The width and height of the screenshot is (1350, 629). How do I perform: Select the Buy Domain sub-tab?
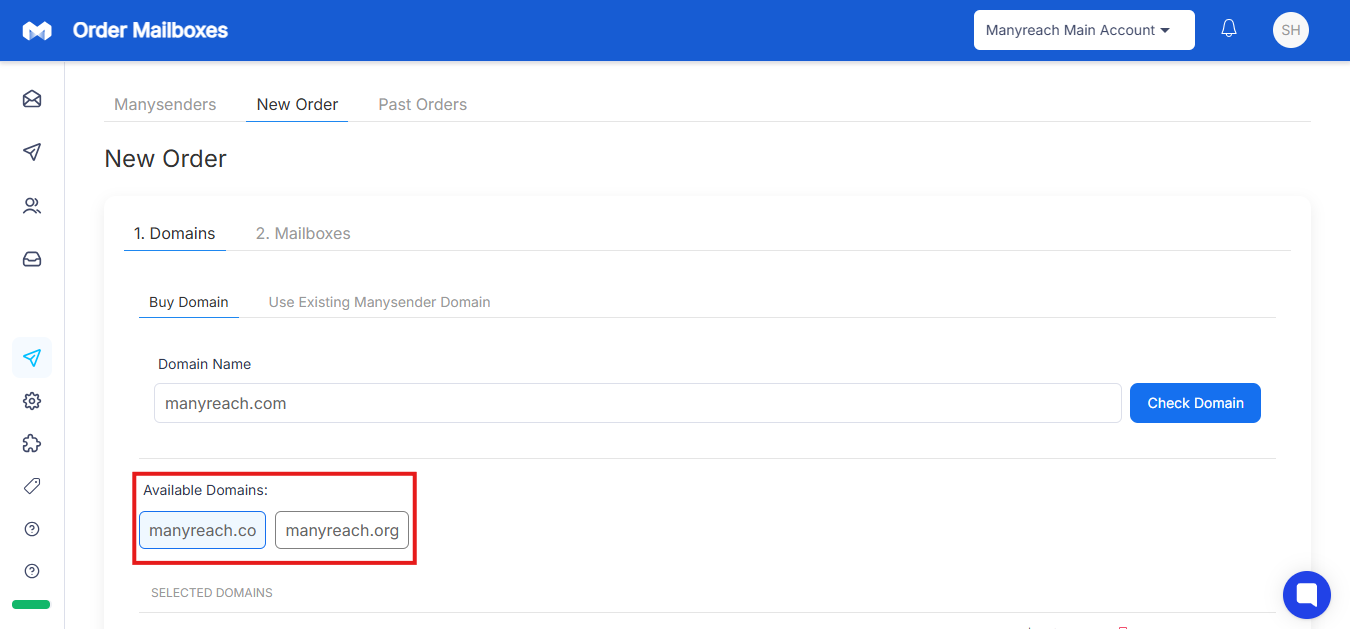point(189,302)
